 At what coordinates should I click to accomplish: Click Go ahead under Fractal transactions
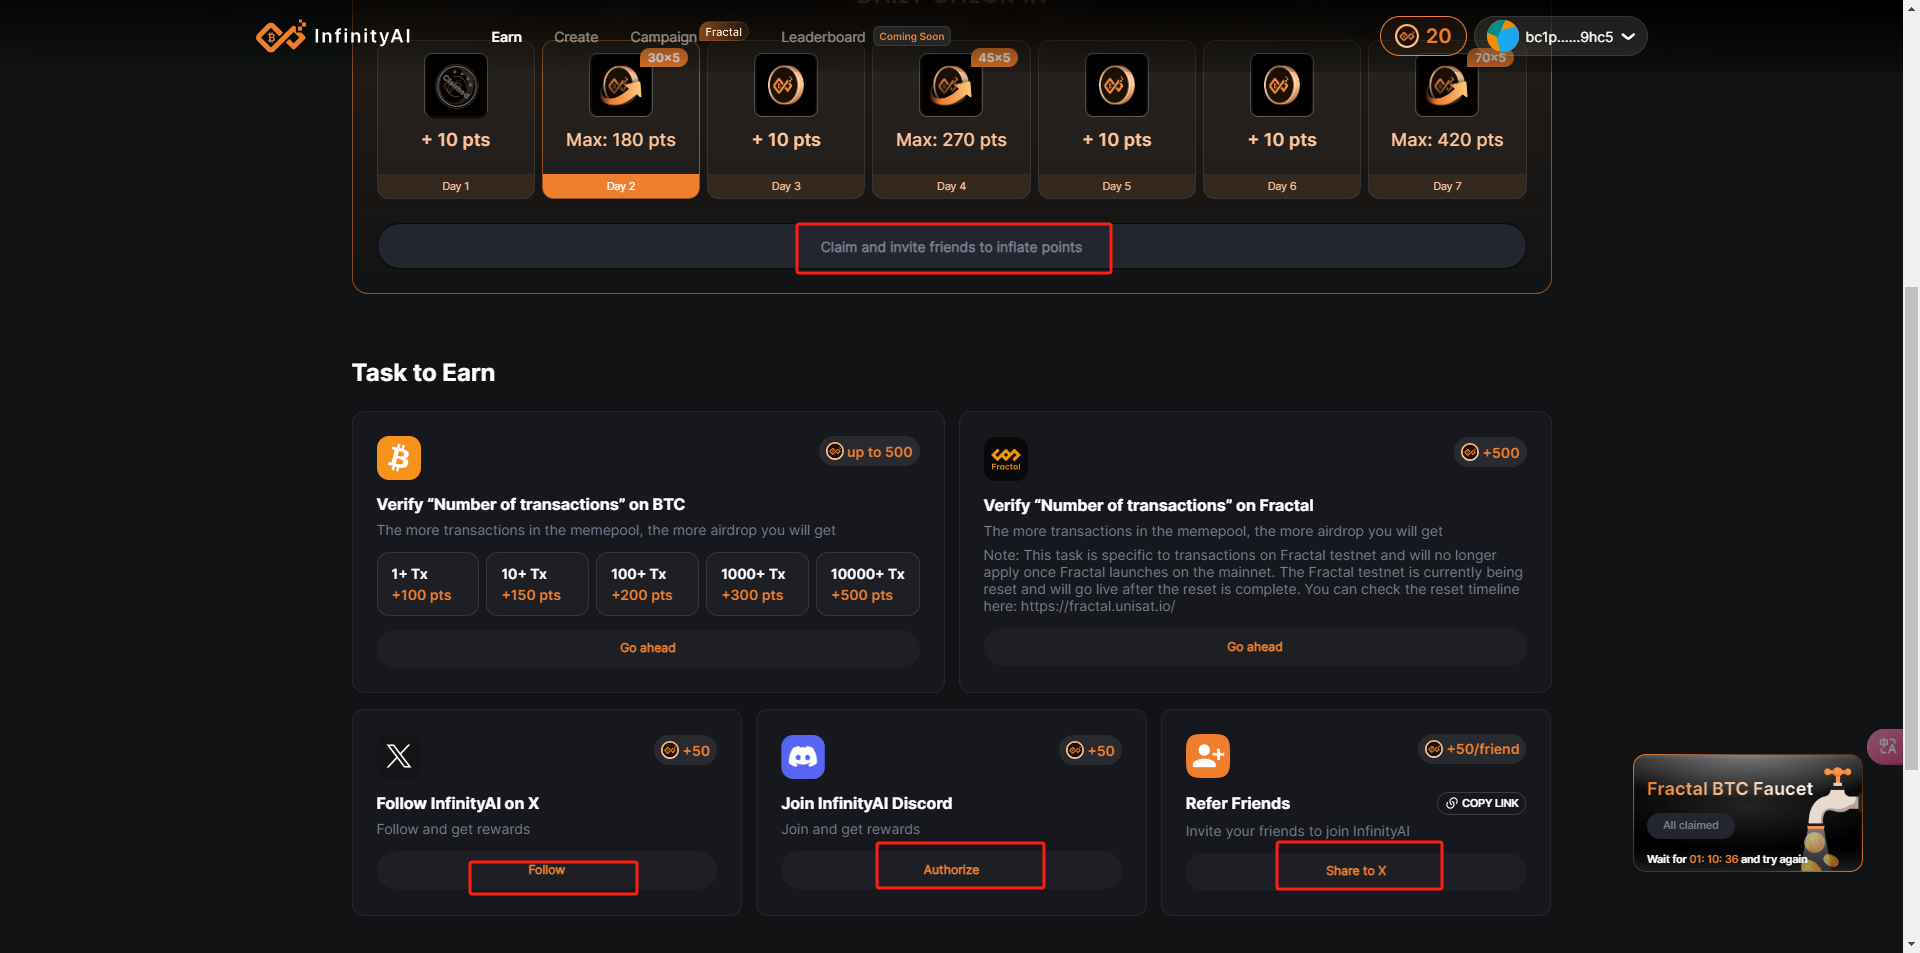(x=1255, y=647)
